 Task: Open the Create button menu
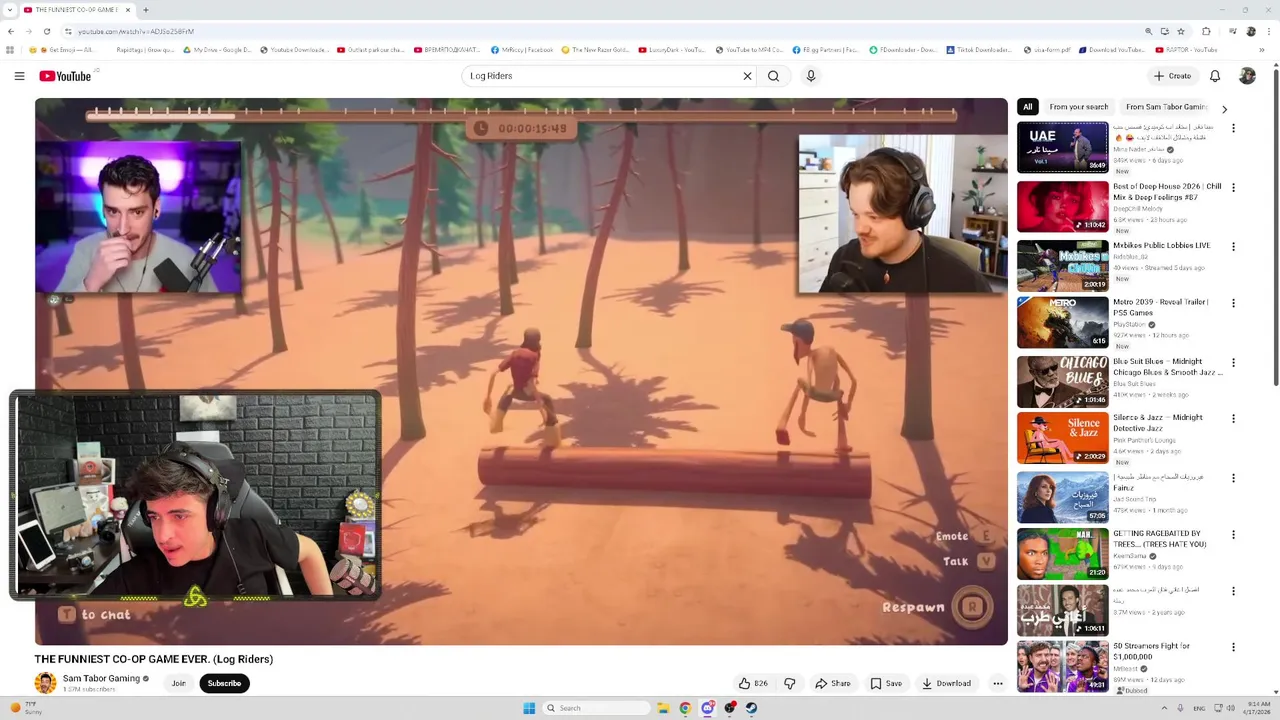click(x=1172, y=76)
